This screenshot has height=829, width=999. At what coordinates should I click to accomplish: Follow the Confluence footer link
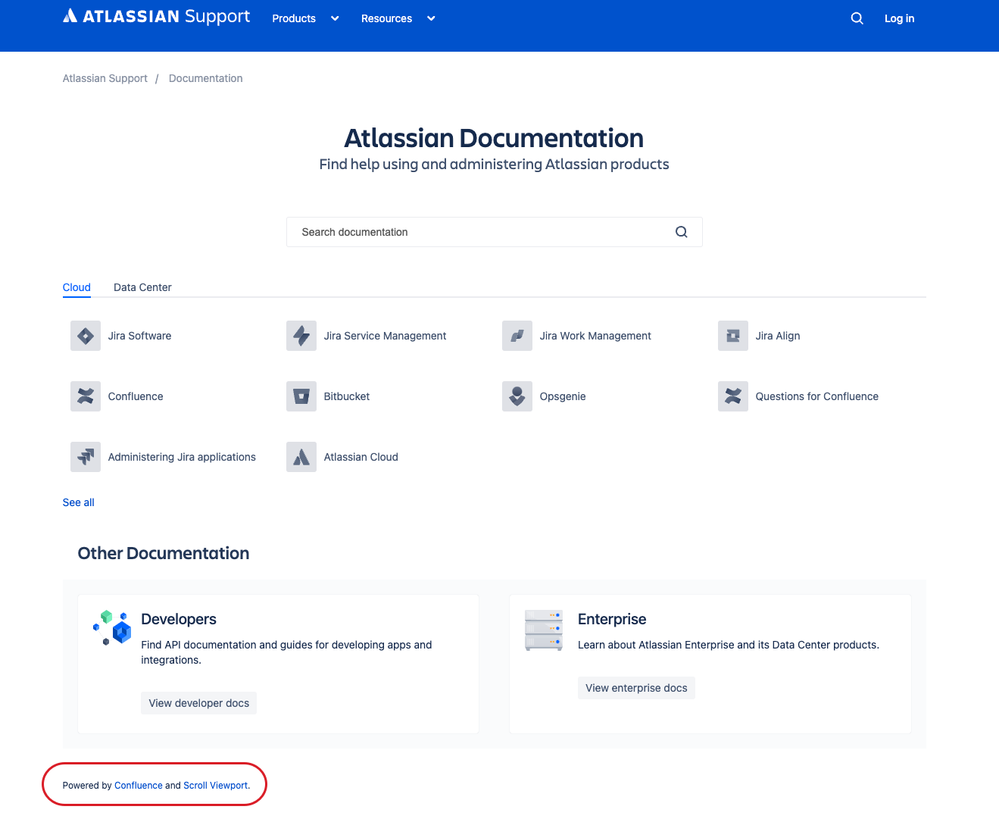(138, 786)
